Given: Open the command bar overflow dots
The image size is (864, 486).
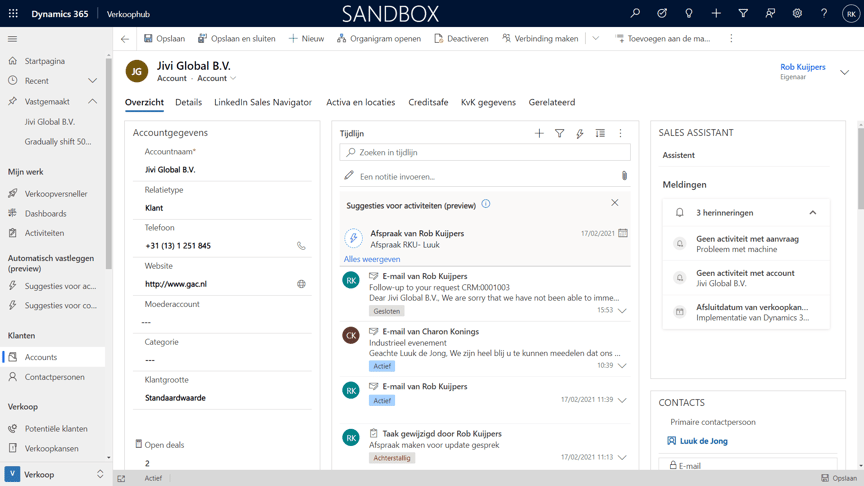Looking at the screenshot, I should click(731, 39).
